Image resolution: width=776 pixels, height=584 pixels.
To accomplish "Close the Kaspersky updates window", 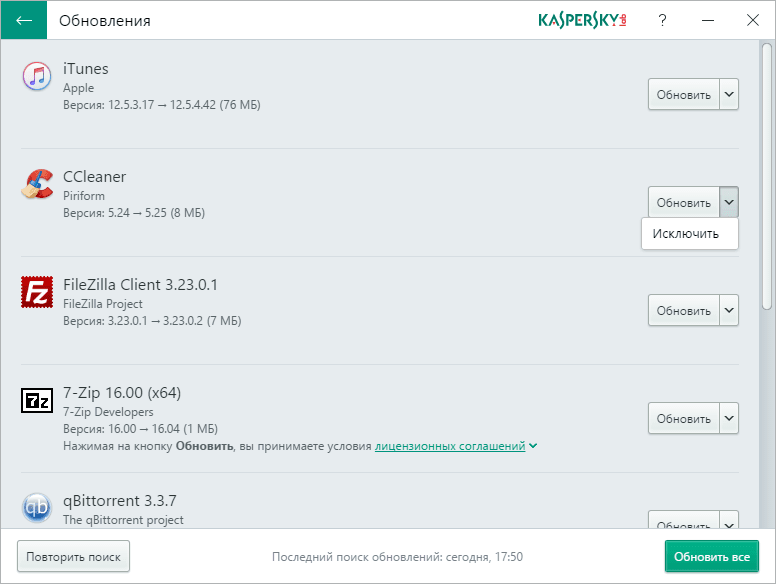I will pyautogui.click(x=753, y=20).
